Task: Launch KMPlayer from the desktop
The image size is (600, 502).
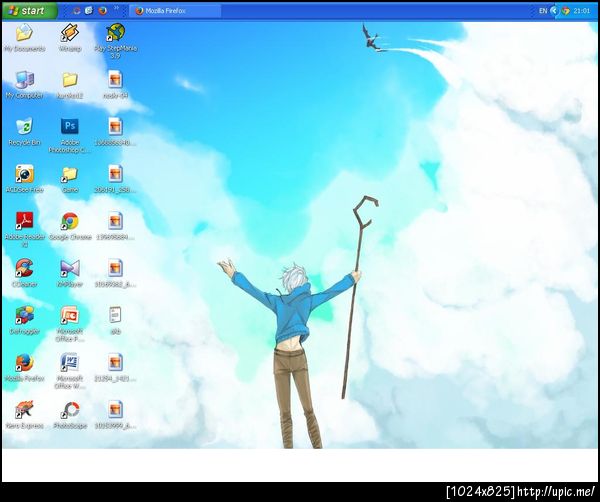Action: tap(70, 273)
